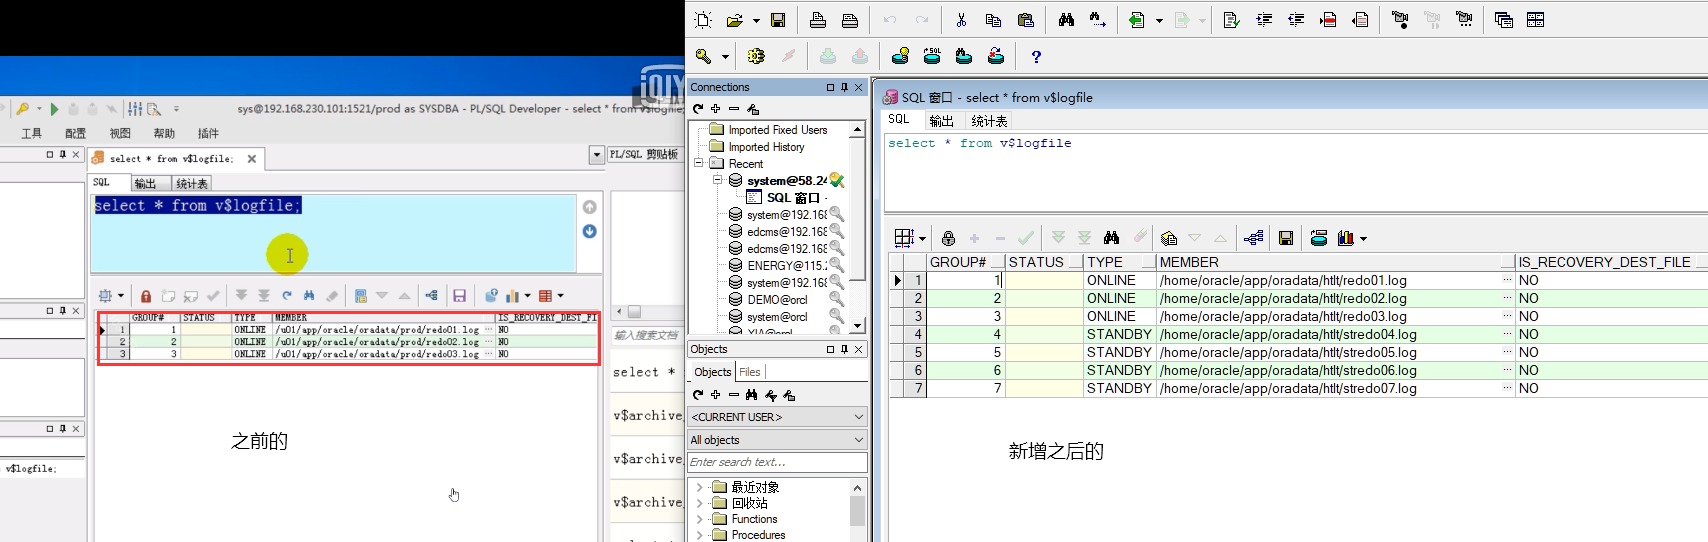Open the 工具 menu in left PL/SQL window
This screenshot has width=1708, height=542.
32,133
